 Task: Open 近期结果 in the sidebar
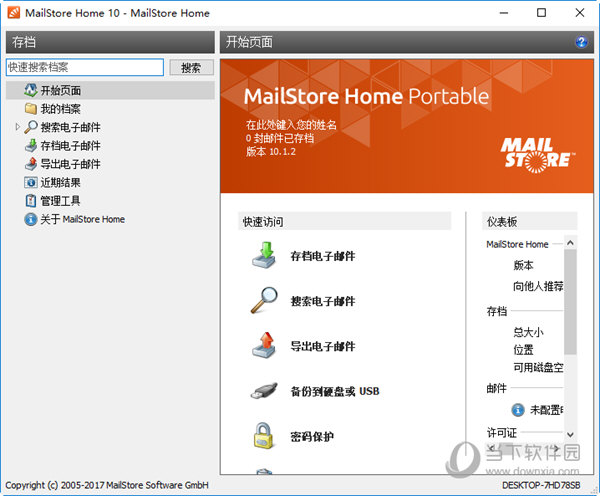pyautogui.click(x=60, y=183)
